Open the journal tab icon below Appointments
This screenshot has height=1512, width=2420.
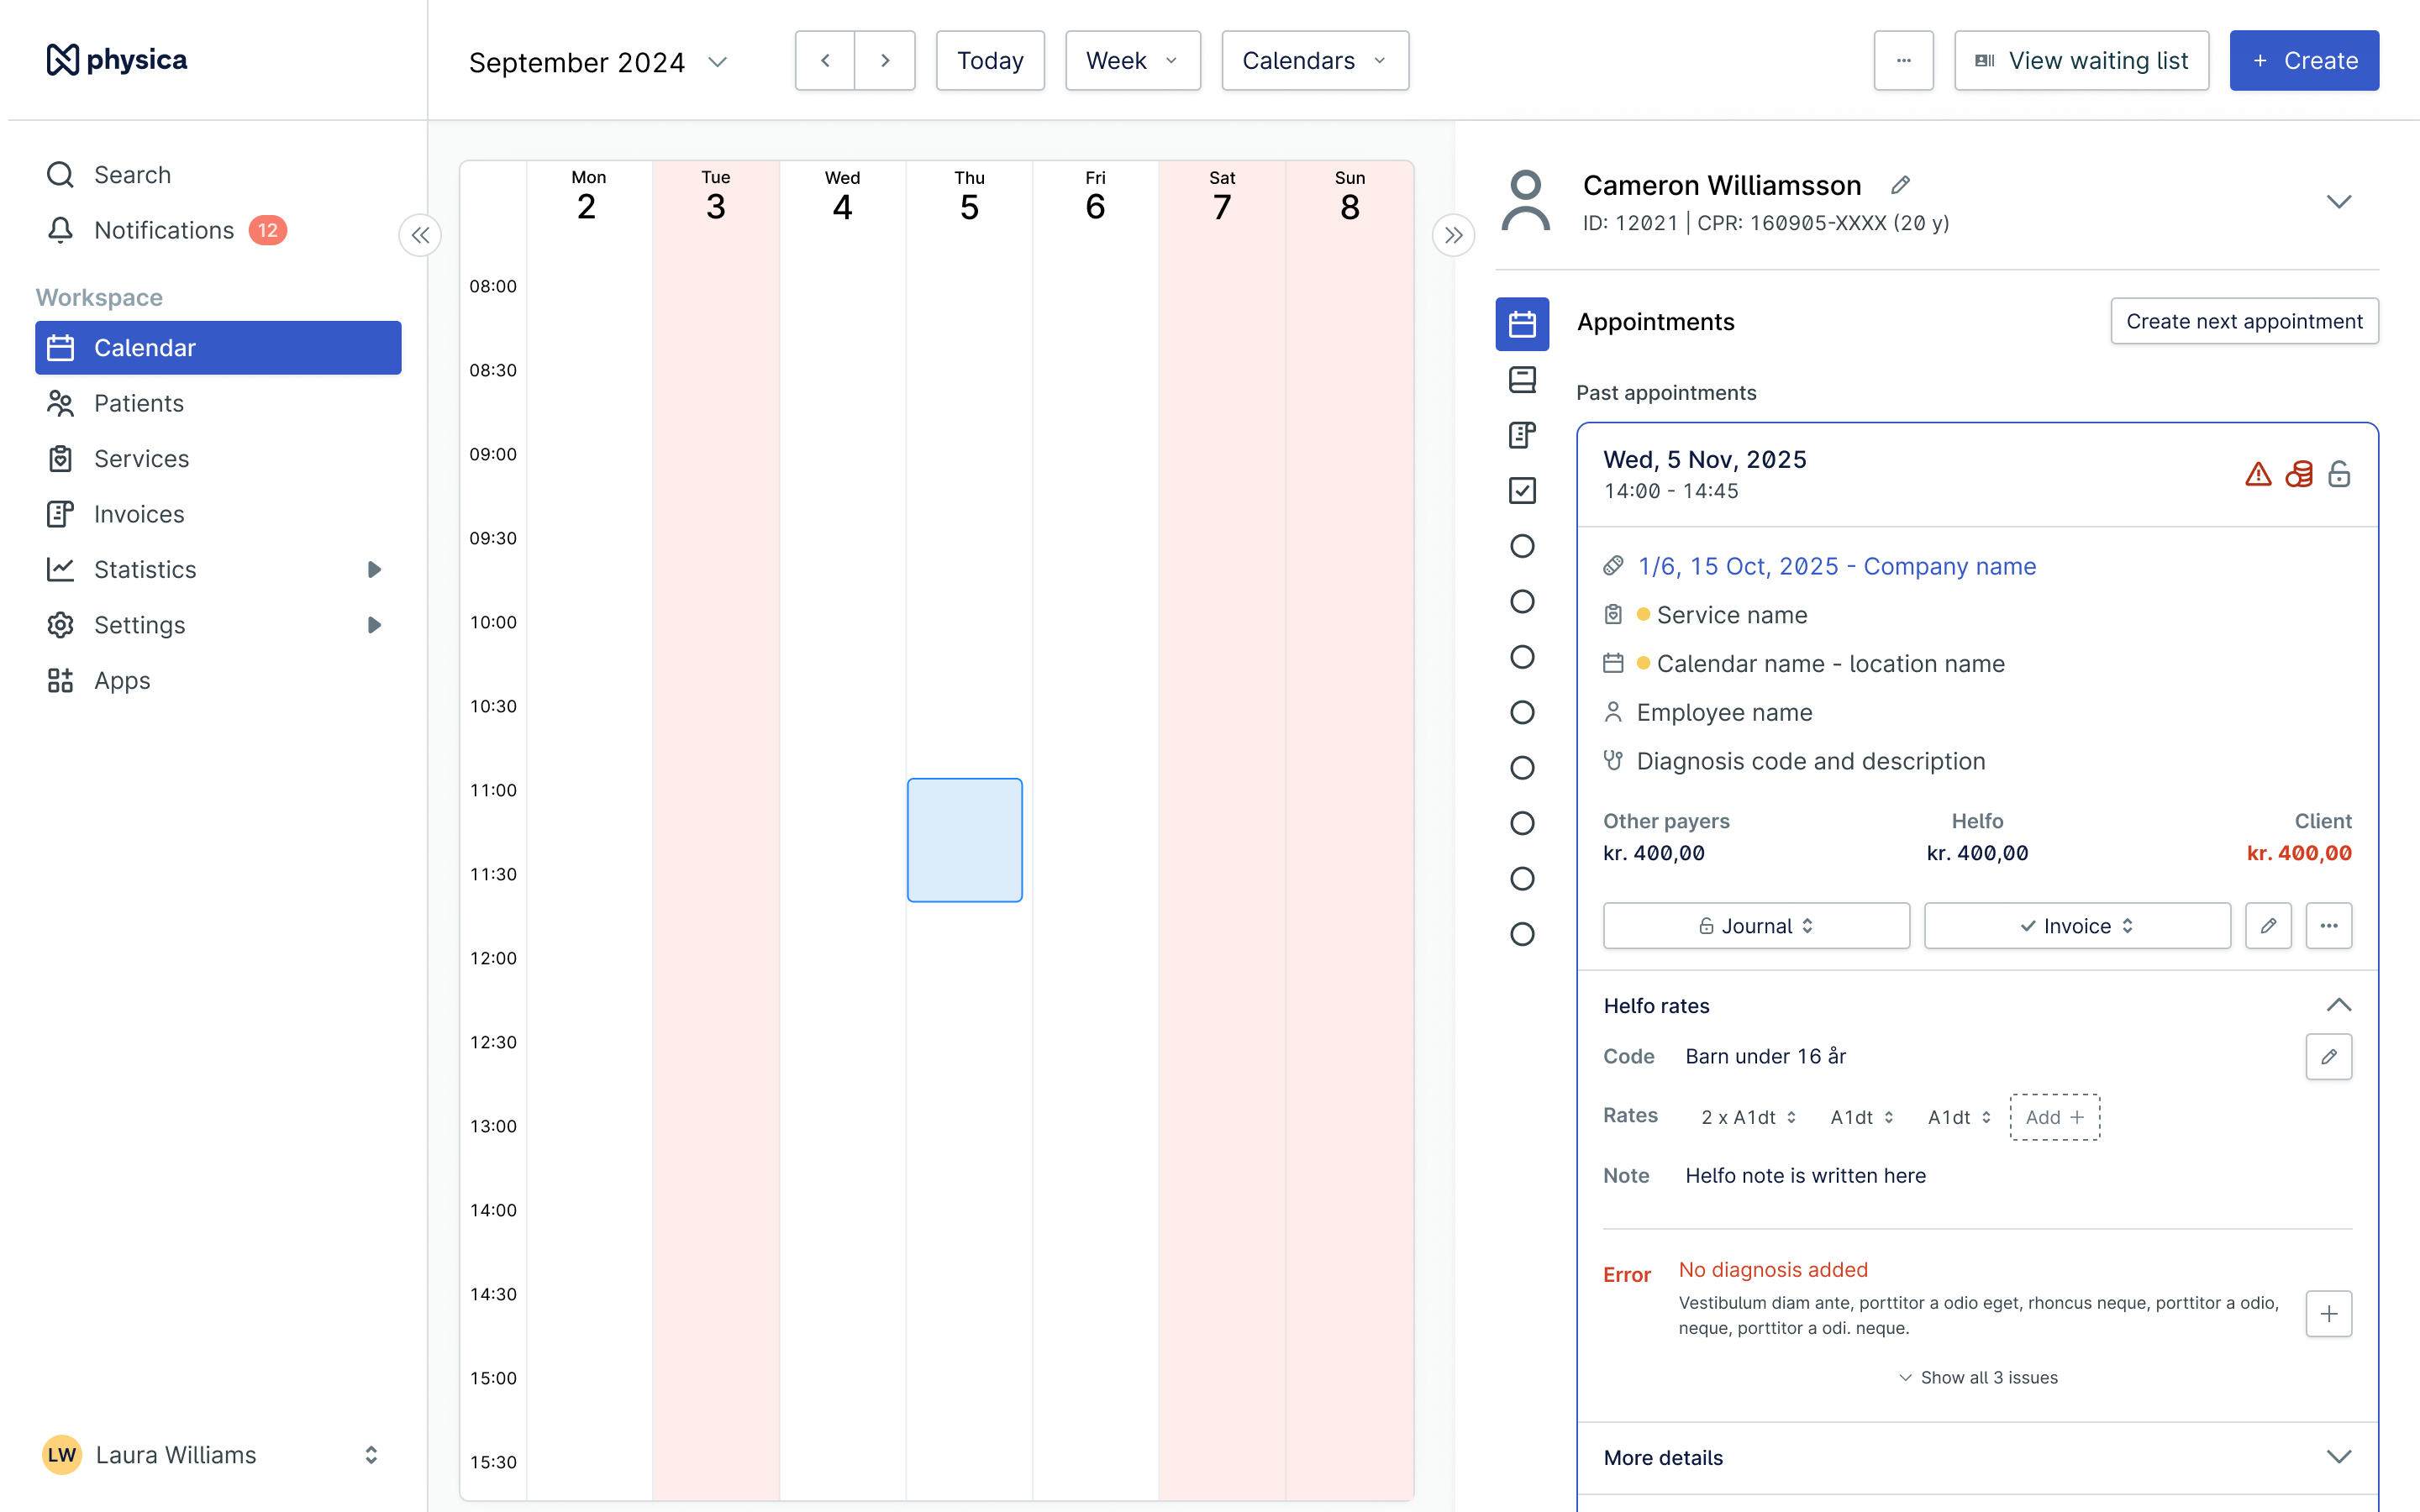pyautogui.click(x=1522, y=379)
